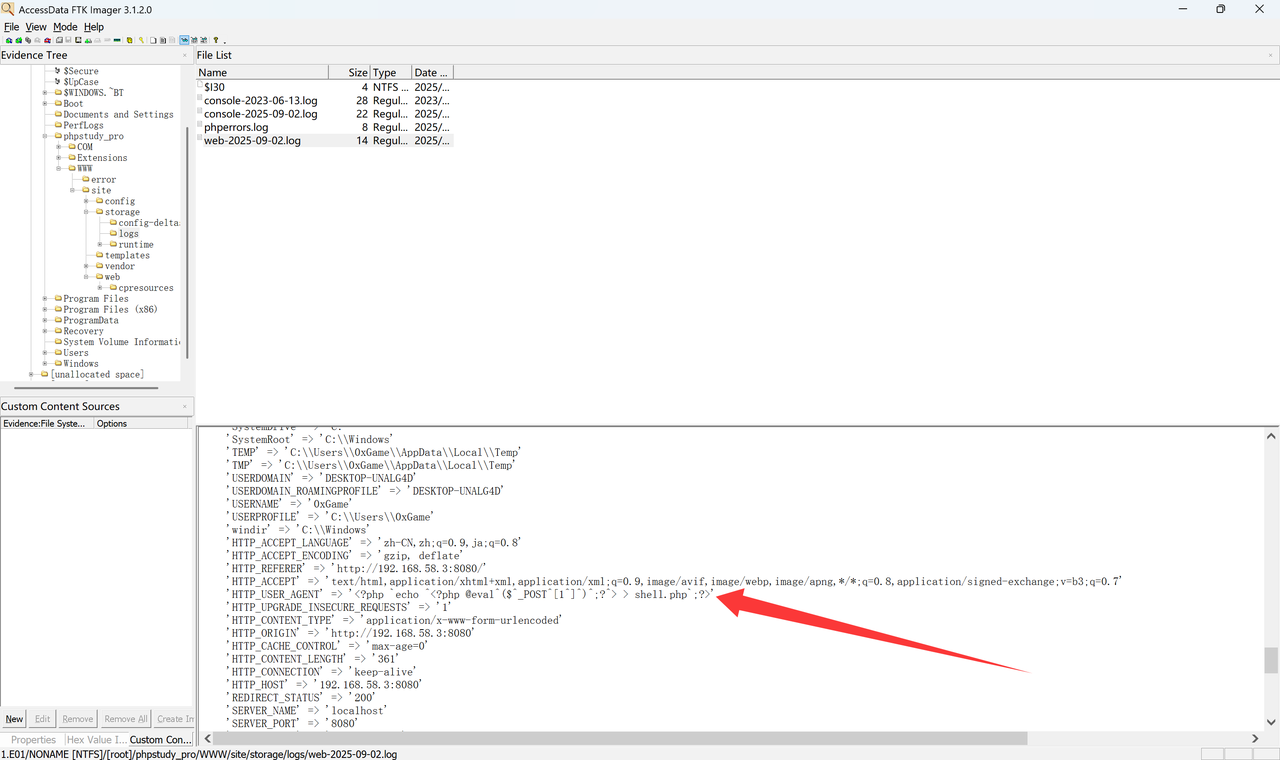Expand the Users folder tree node
The image size is (1280, 760).
(x=45, y=353)
